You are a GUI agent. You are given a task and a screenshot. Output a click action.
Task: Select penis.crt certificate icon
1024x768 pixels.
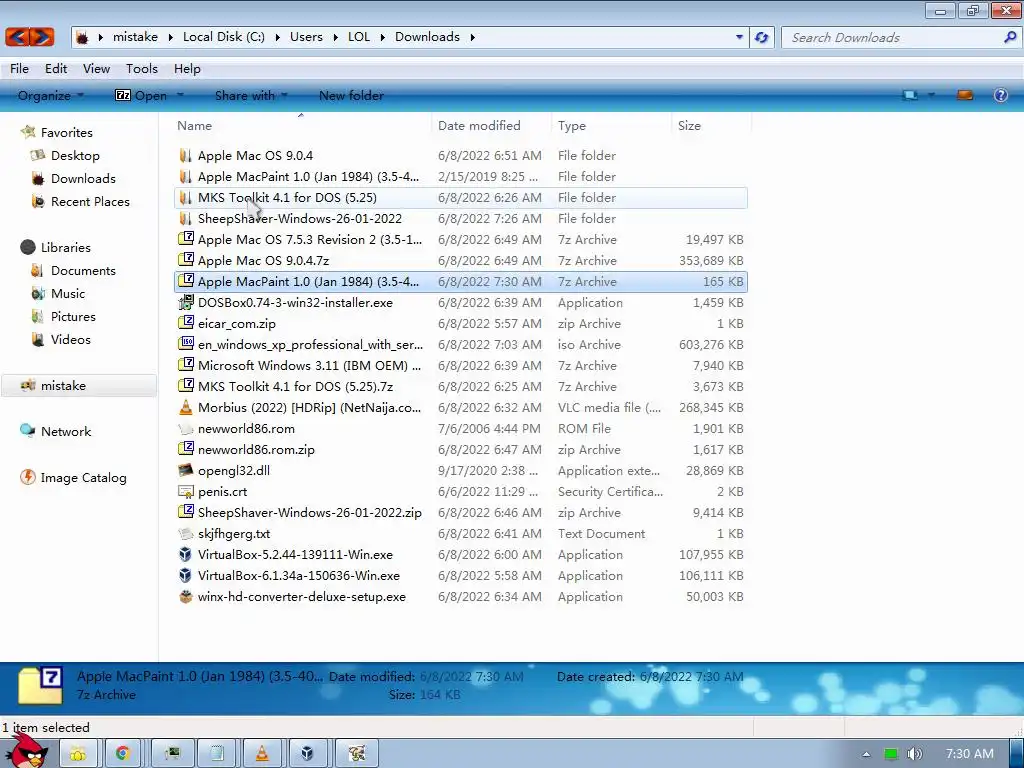[186, 491]
